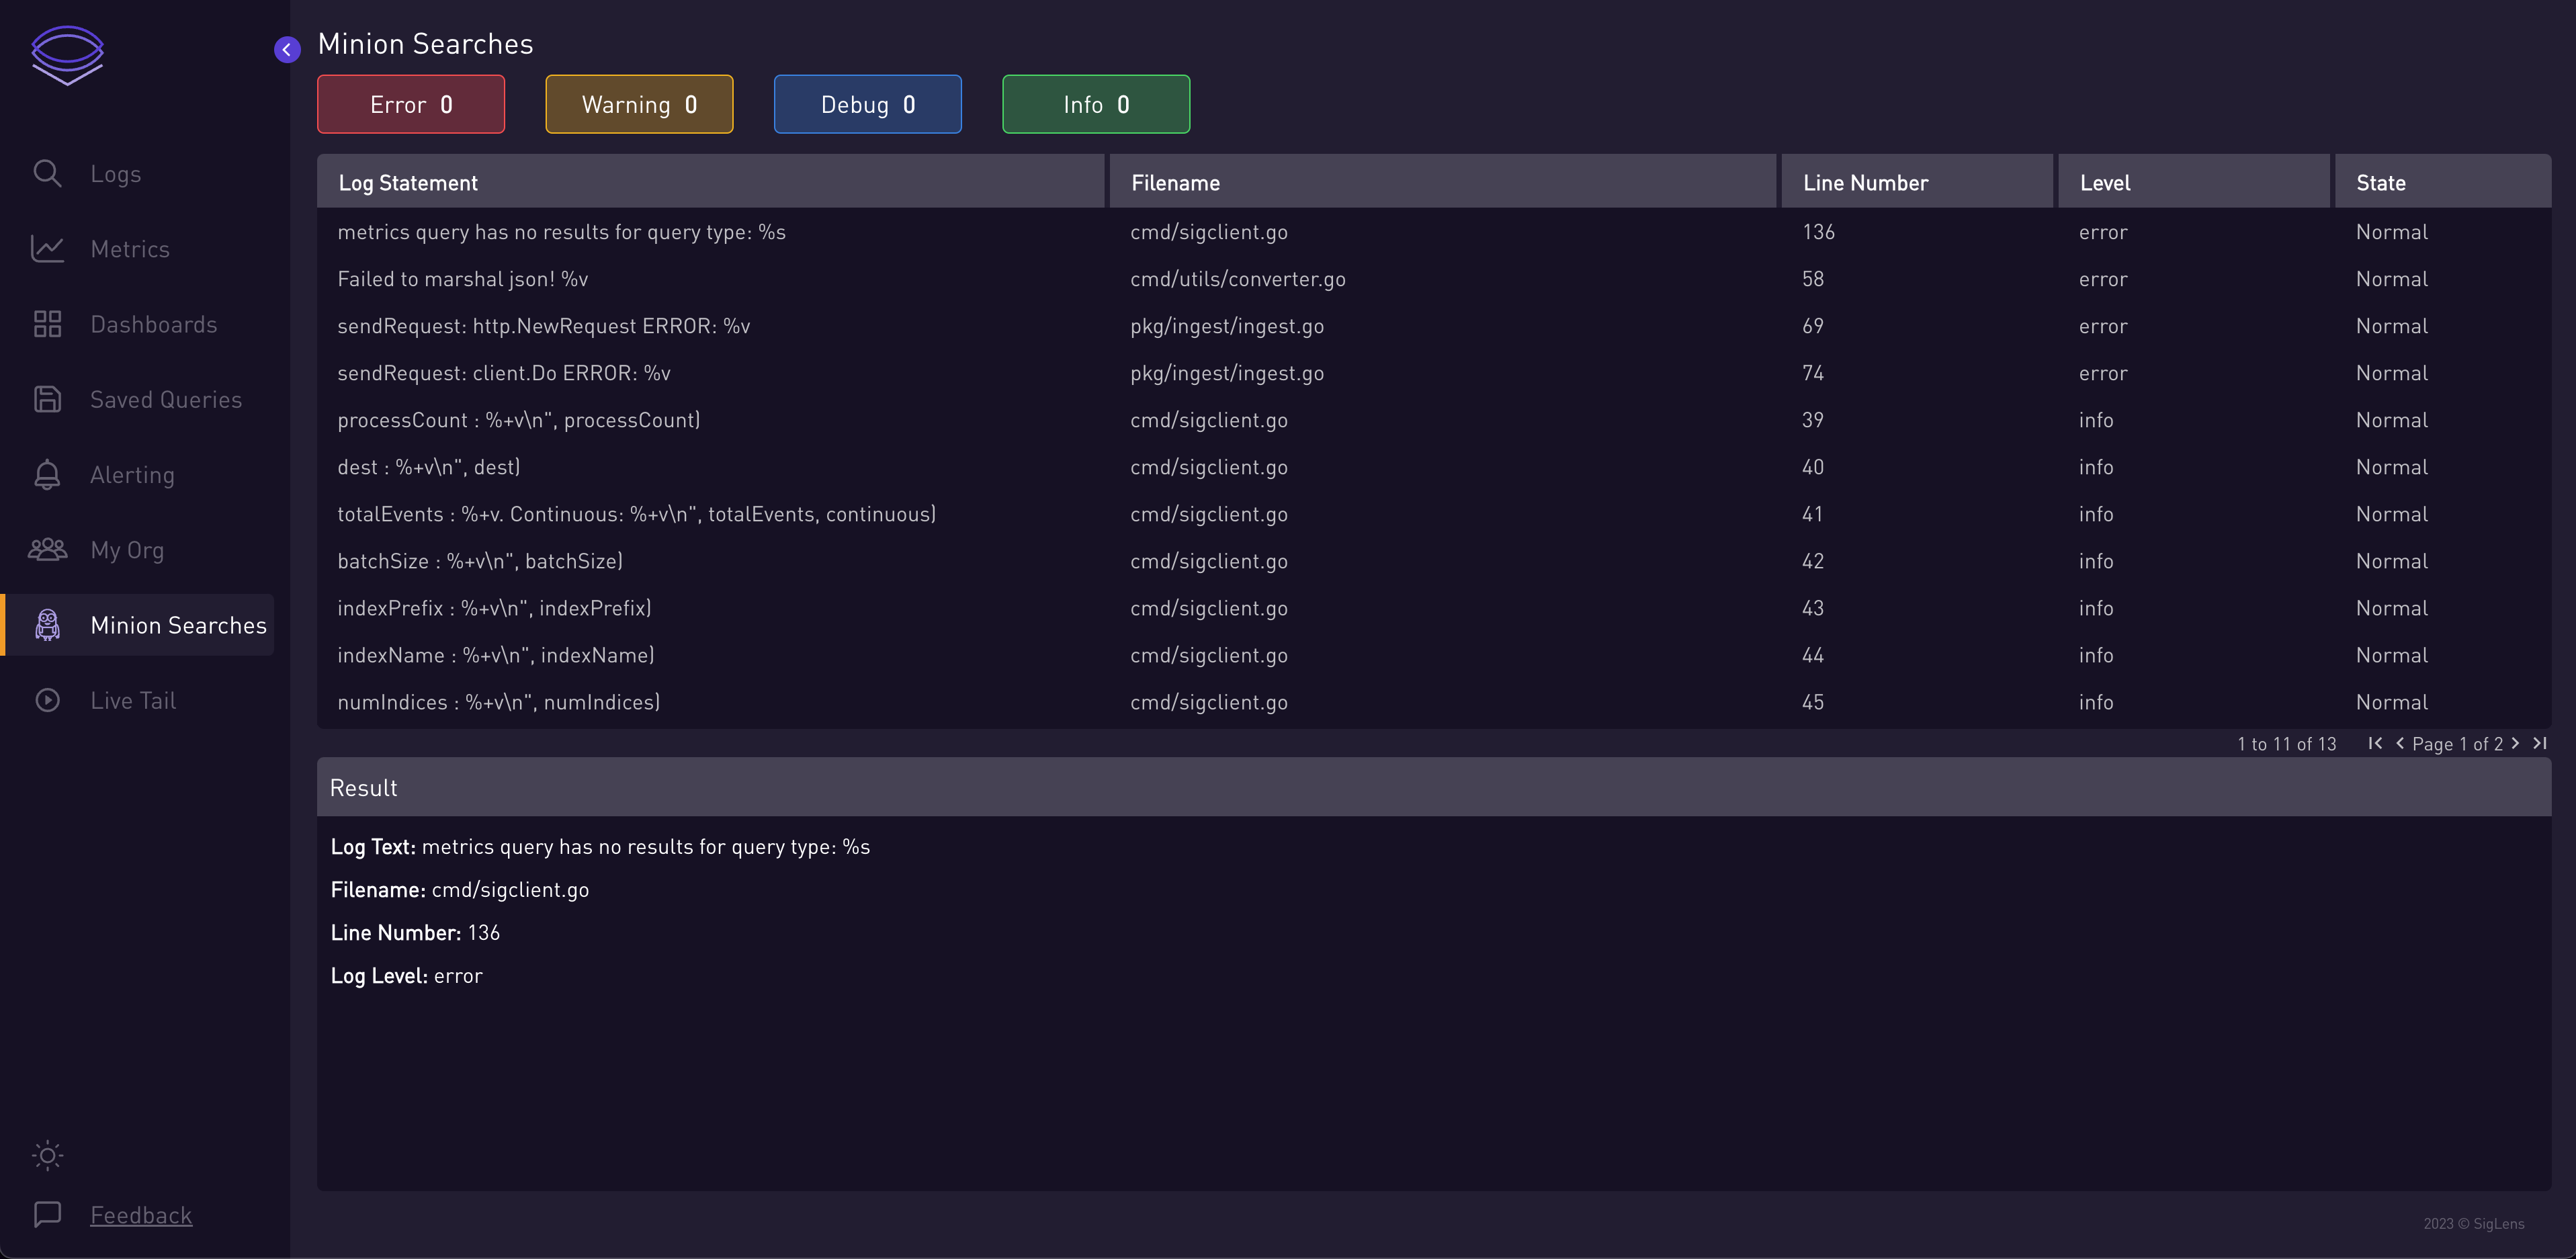The height and width of the screenshot is (1259, 2576).
Task: Click the Minion Searches icon in sidebar
Action: click(48, 625)
